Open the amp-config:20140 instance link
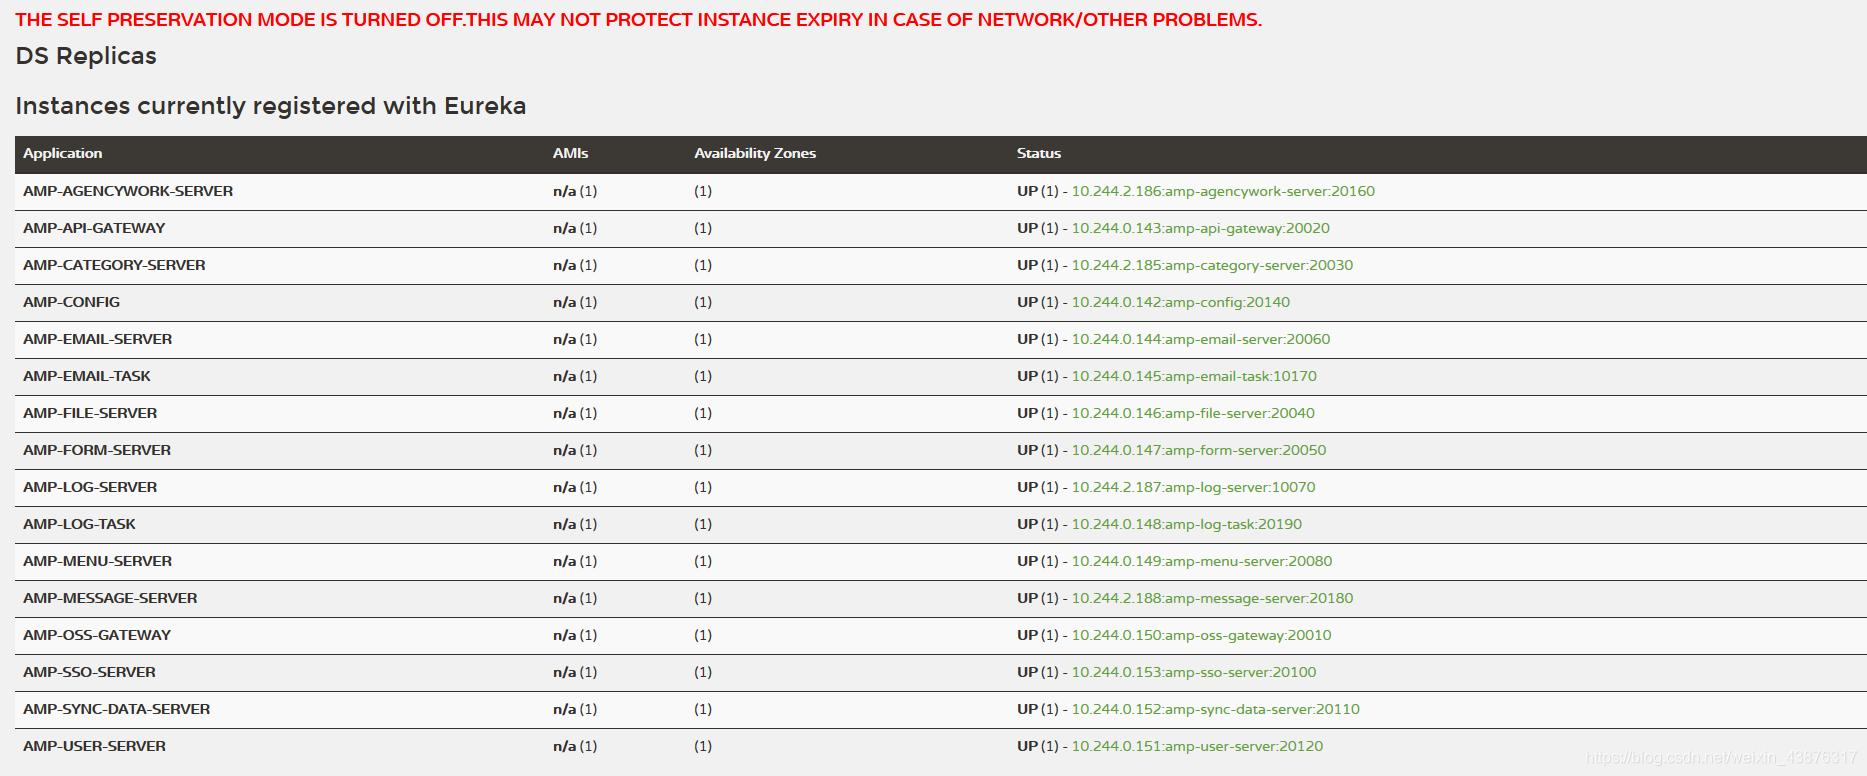1867x776 pixels. 1181,302
